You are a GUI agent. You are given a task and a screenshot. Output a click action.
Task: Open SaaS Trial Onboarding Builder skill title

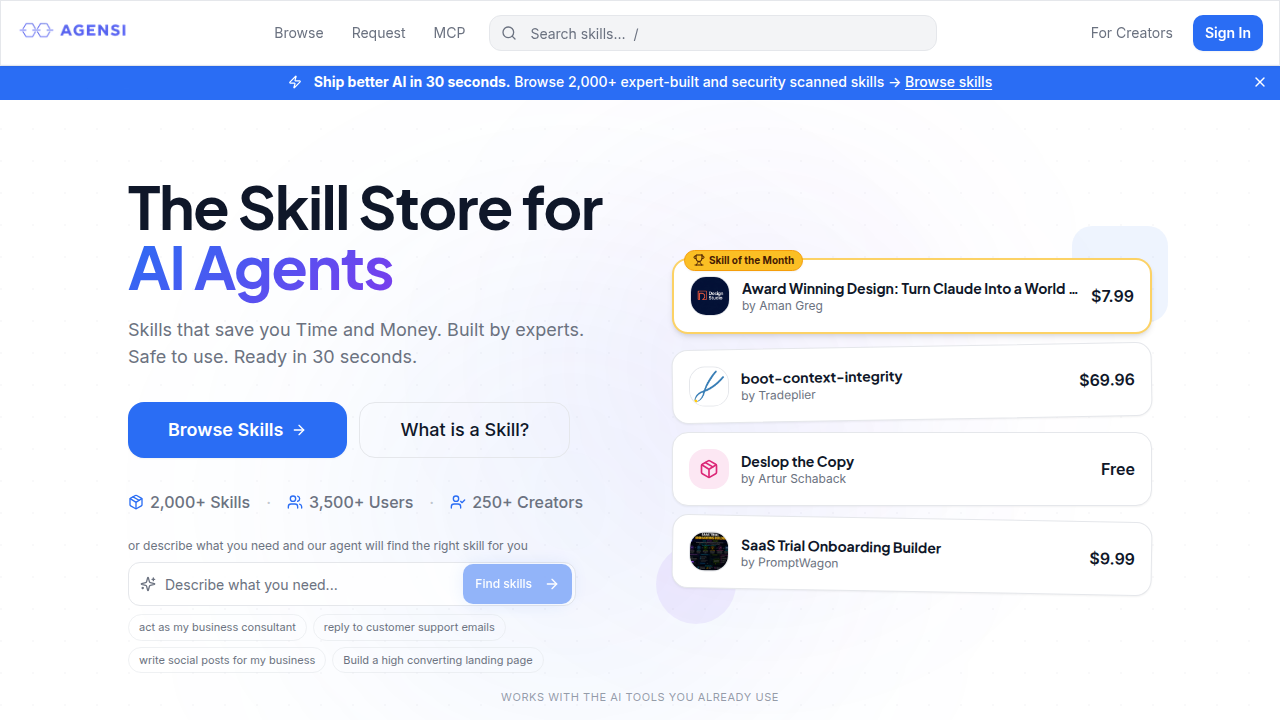tap(841, 547)
